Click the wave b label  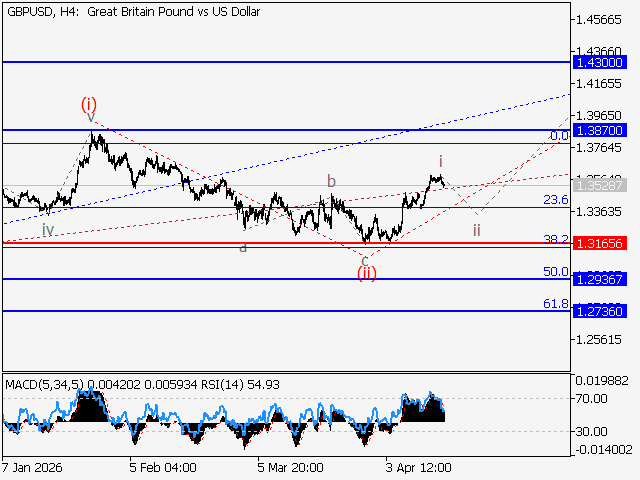(x=331, y=181)
